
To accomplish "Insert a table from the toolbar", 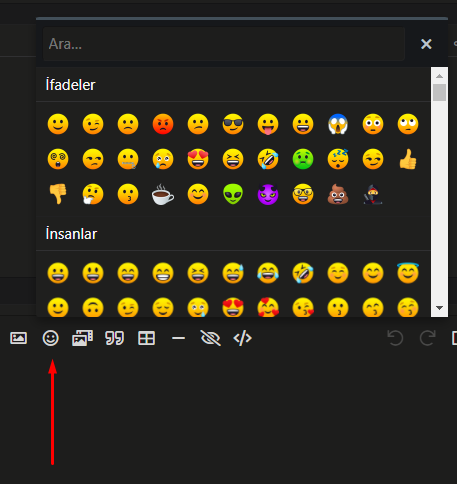I will pyautogui.click(x=146, y=338).
